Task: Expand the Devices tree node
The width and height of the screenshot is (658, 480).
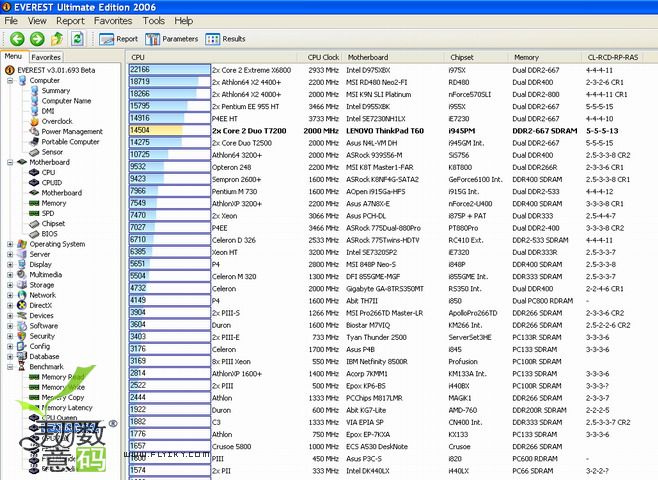Action: pos(10,316)
